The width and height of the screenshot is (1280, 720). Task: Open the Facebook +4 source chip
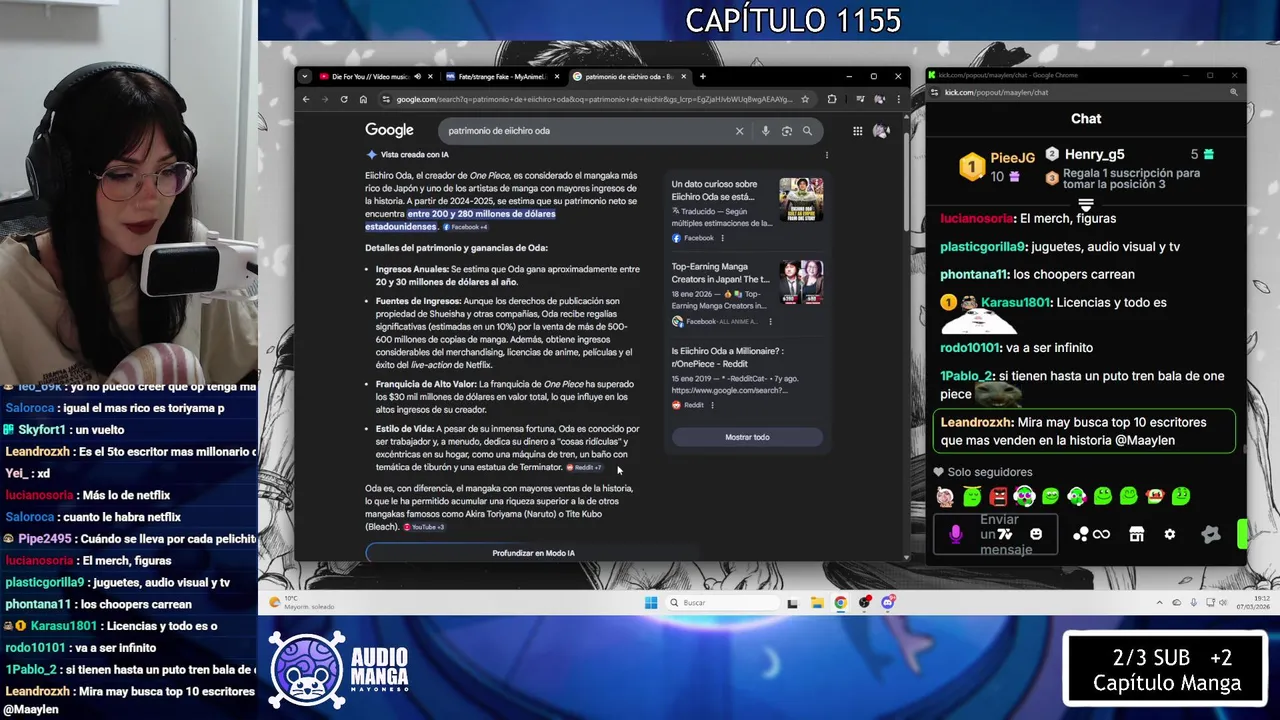tap(465, 227)
